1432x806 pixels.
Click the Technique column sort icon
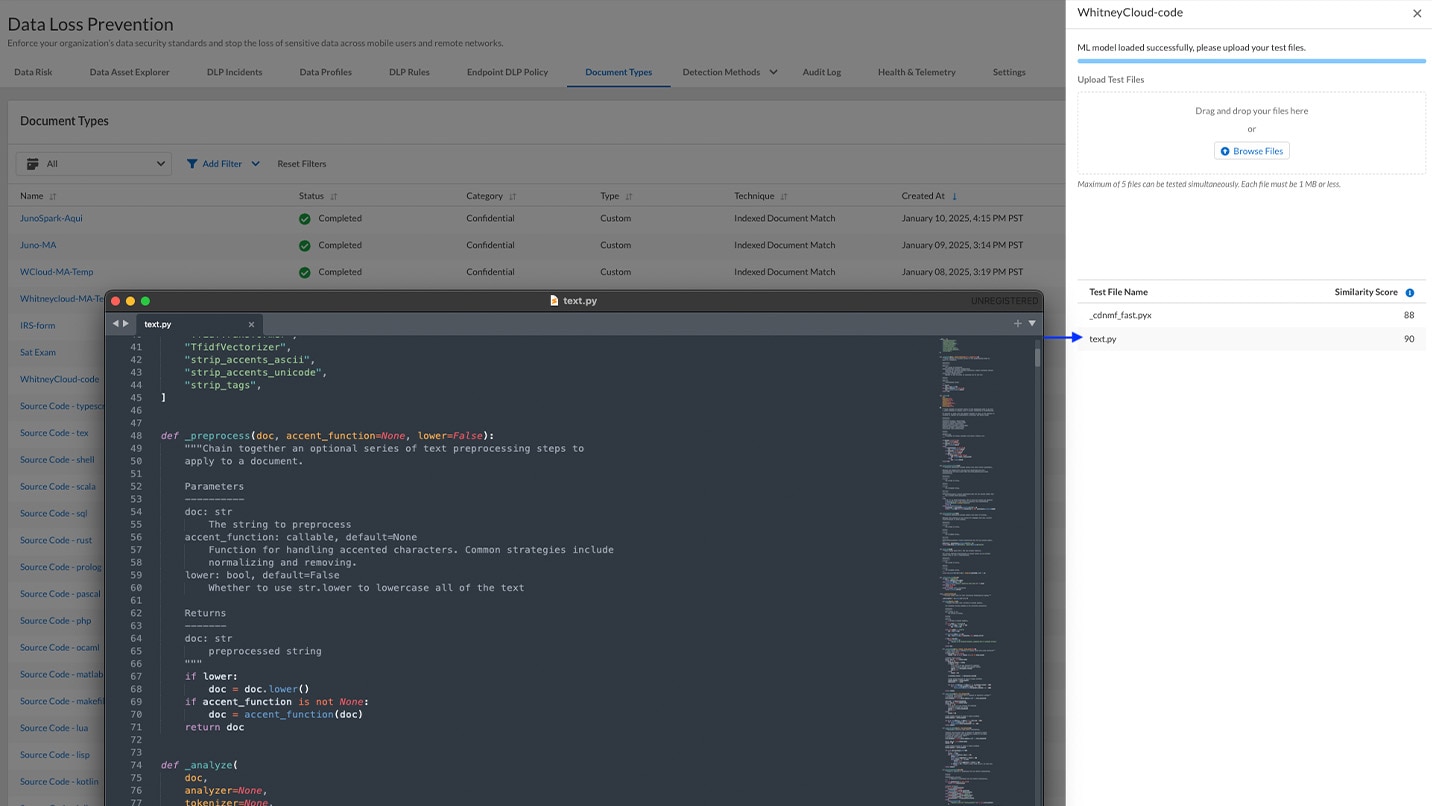click(784, 197)
